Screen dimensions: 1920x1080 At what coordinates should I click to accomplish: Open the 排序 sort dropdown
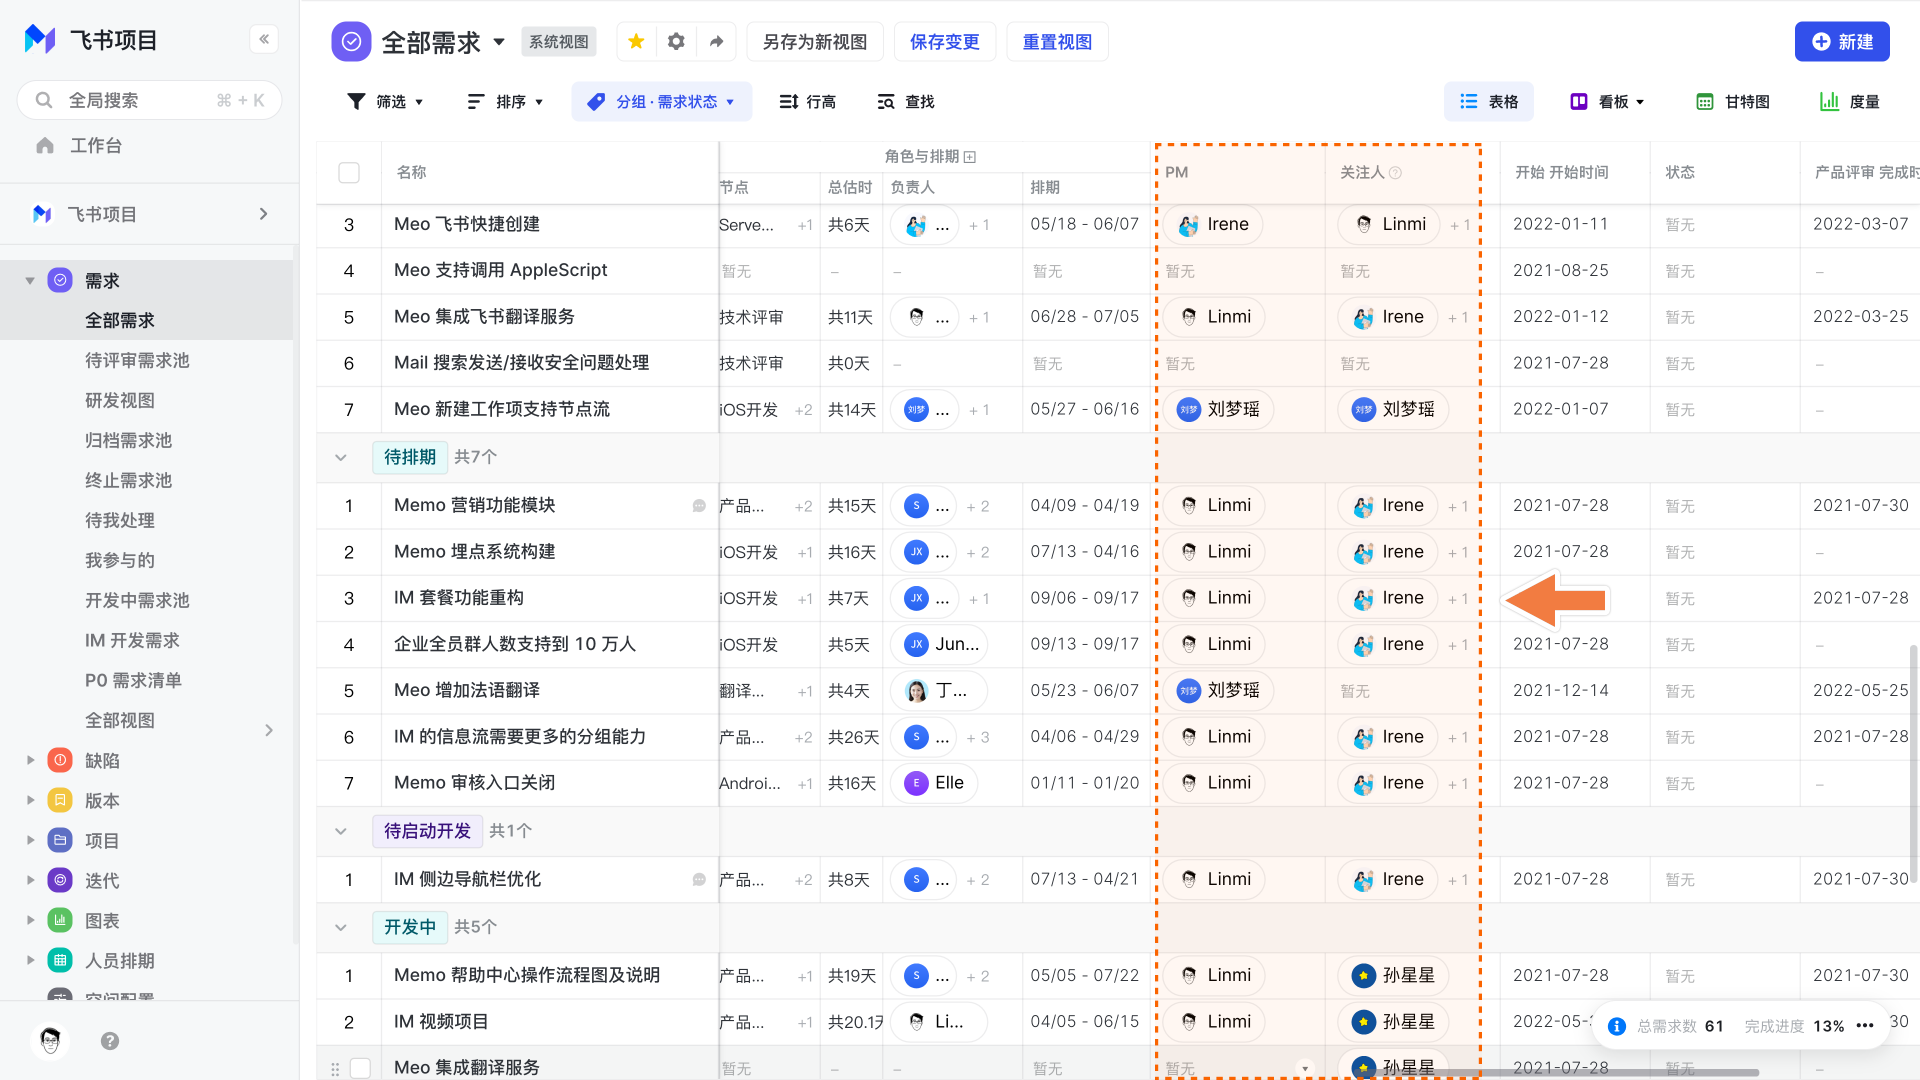coord(506,102)
